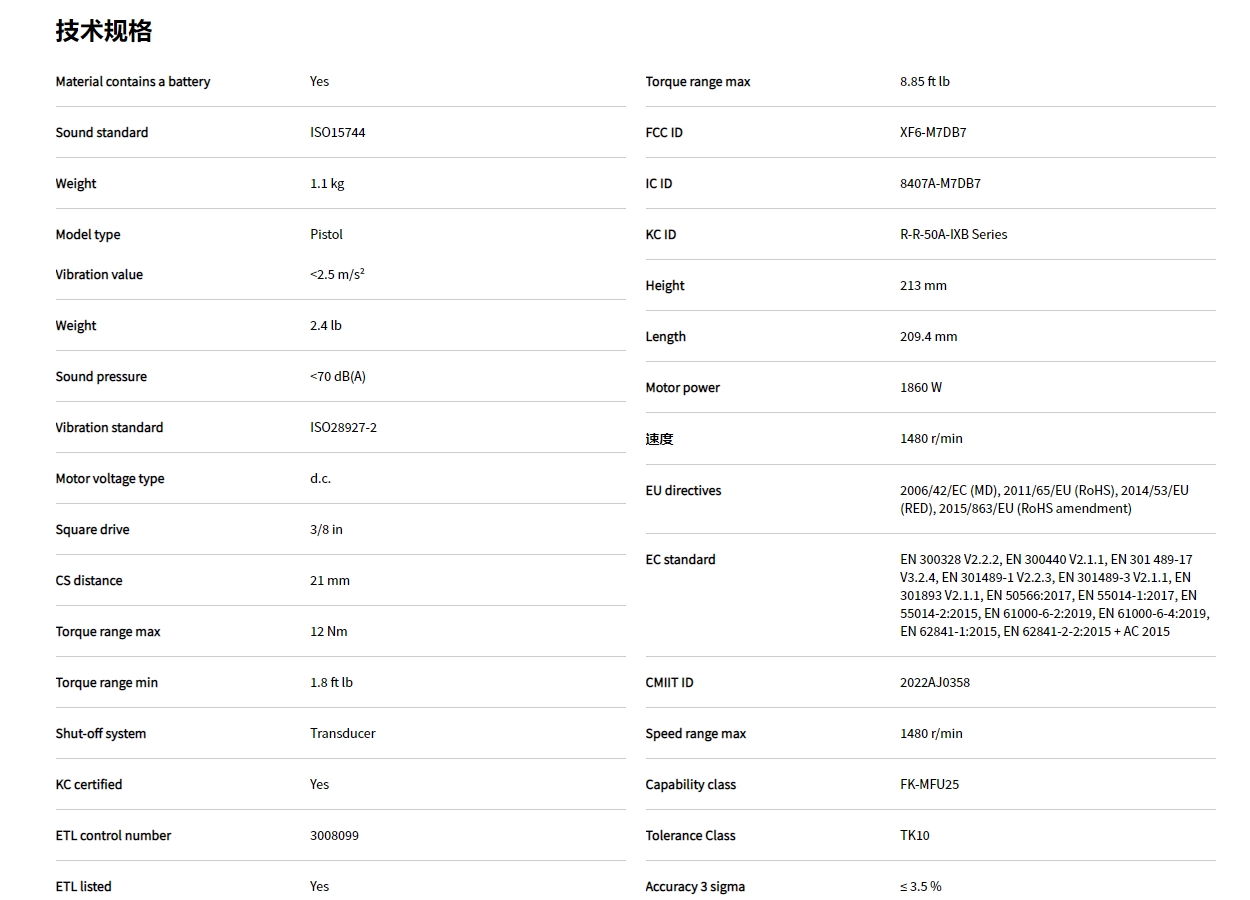Click the 技术规格 heading
The image size is (1250, 900).
pyautogui.click(x=104, y=31)
